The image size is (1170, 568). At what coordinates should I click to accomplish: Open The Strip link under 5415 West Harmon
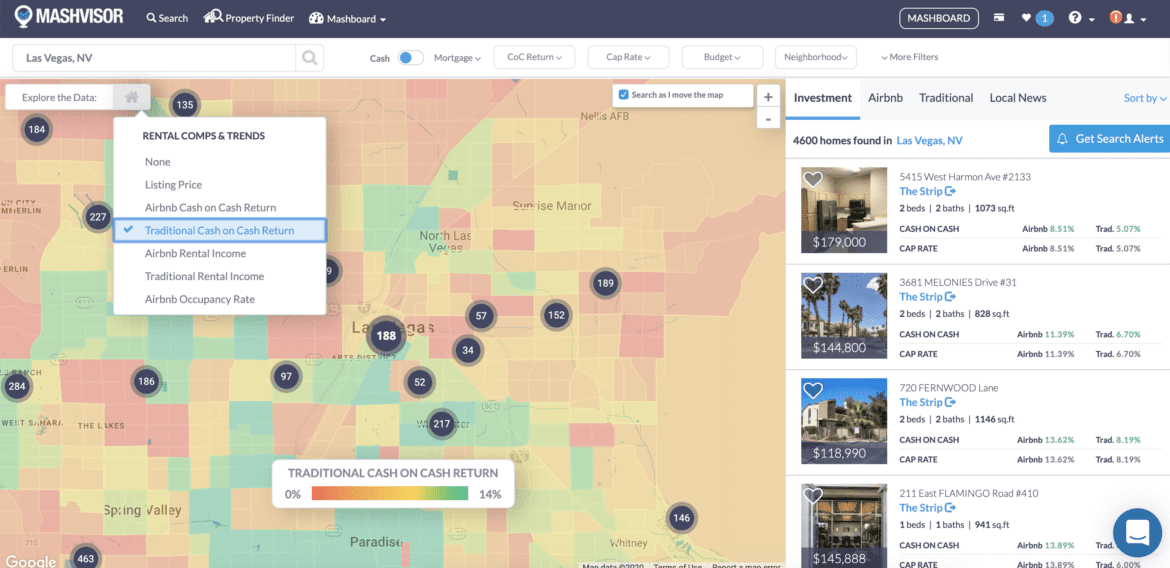point(927,191)
